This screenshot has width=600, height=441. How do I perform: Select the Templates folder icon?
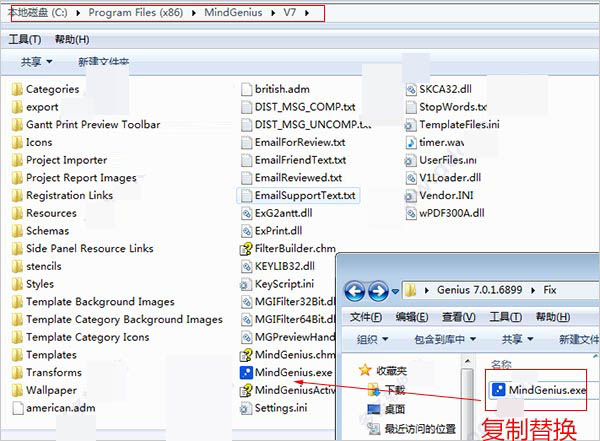[x=17, y=355]
